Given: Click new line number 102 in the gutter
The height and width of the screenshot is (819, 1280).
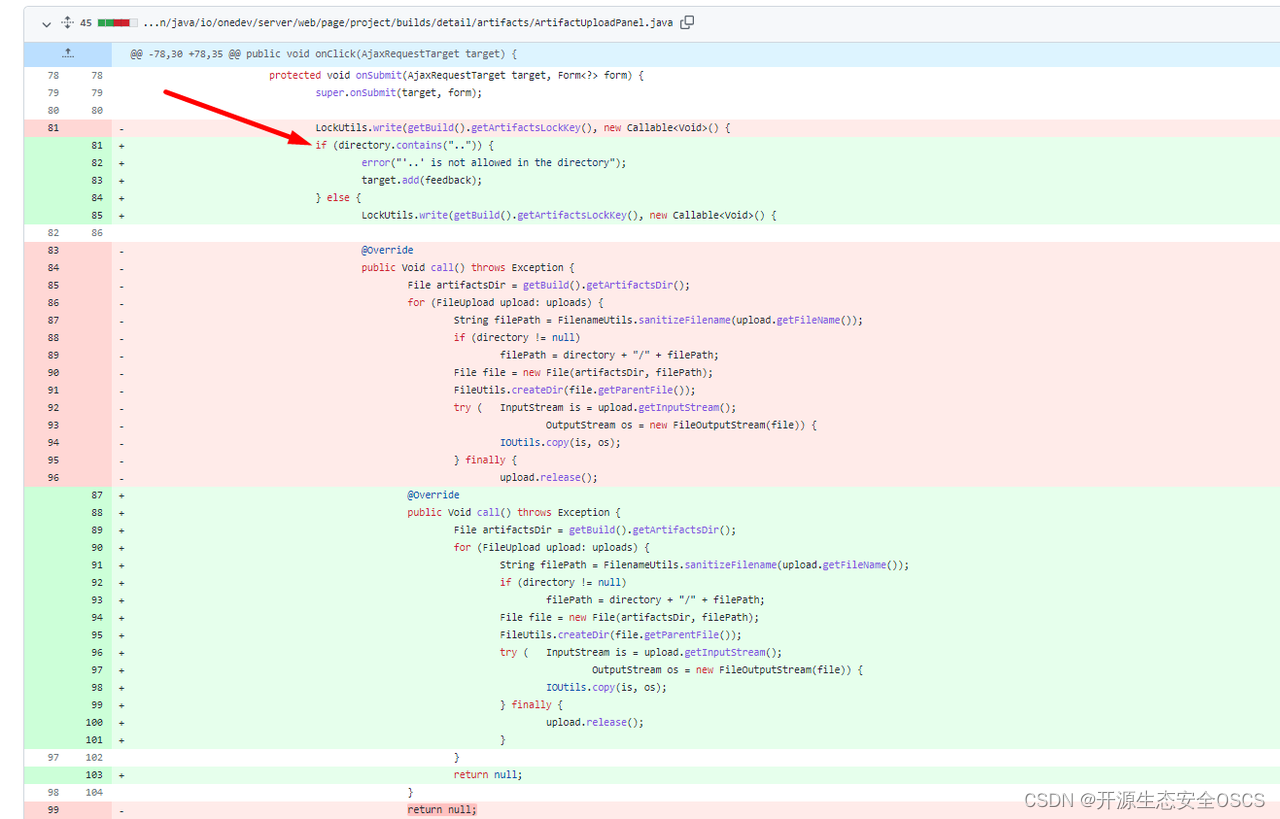Looking at the screenshot, I should pyautogui.click(x=95, y=758).
